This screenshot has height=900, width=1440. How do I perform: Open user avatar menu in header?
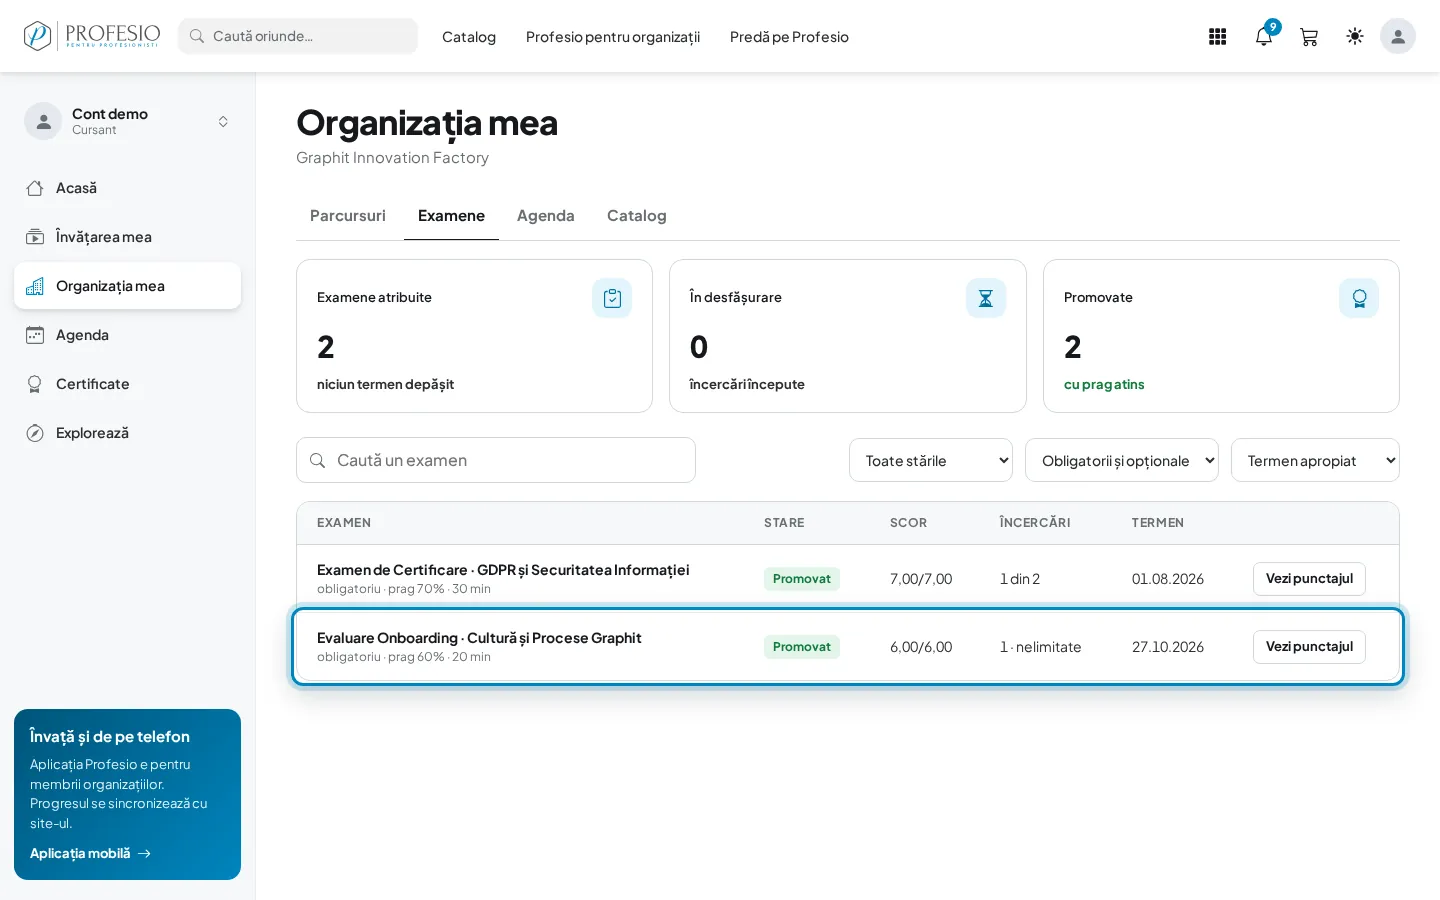point(1398,36)
